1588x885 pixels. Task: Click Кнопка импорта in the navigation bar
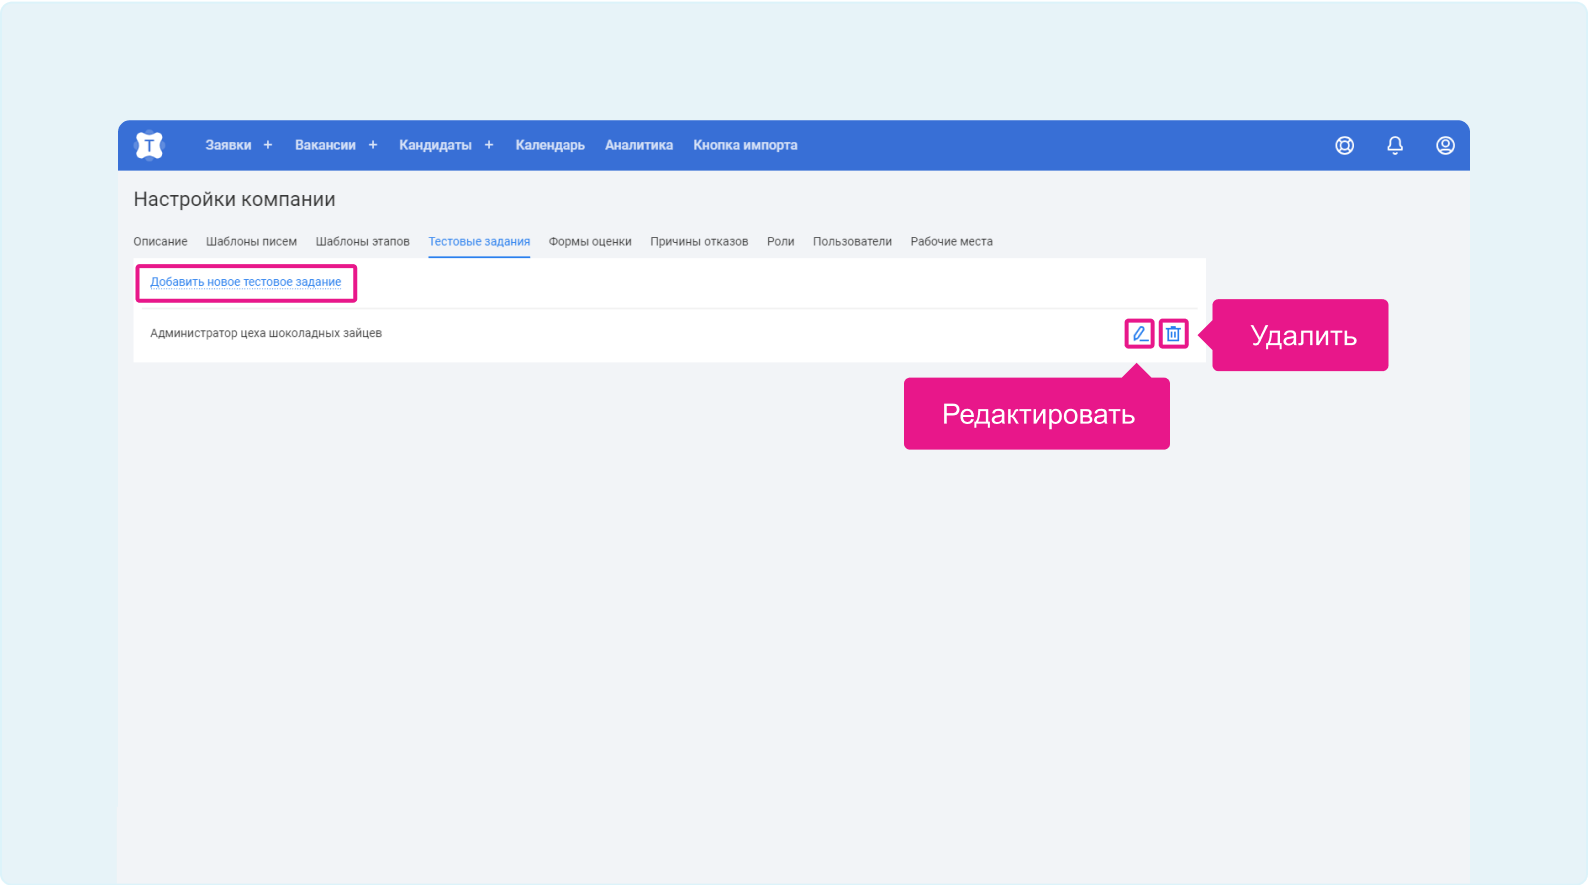point(745,145)
